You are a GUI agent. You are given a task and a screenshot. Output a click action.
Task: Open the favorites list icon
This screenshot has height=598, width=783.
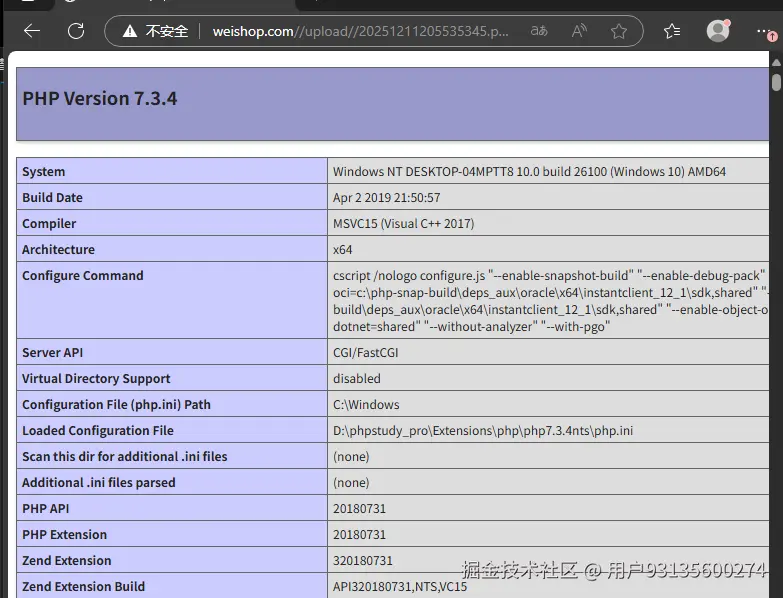[672, 31]
